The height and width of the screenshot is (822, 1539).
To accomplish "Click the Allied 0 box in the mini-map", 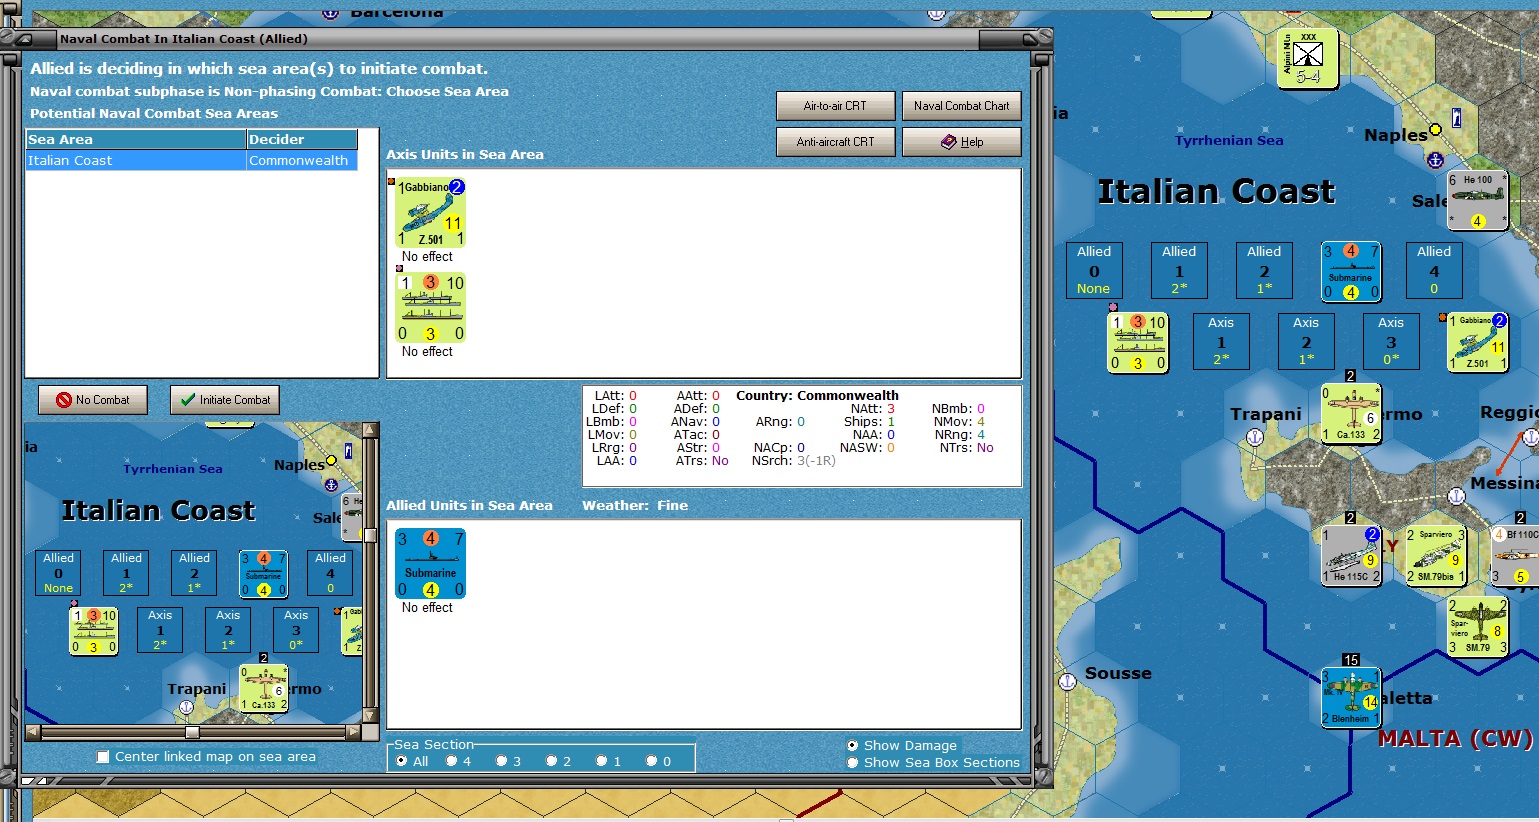I will pyautogui.click(x=58, y=573).
